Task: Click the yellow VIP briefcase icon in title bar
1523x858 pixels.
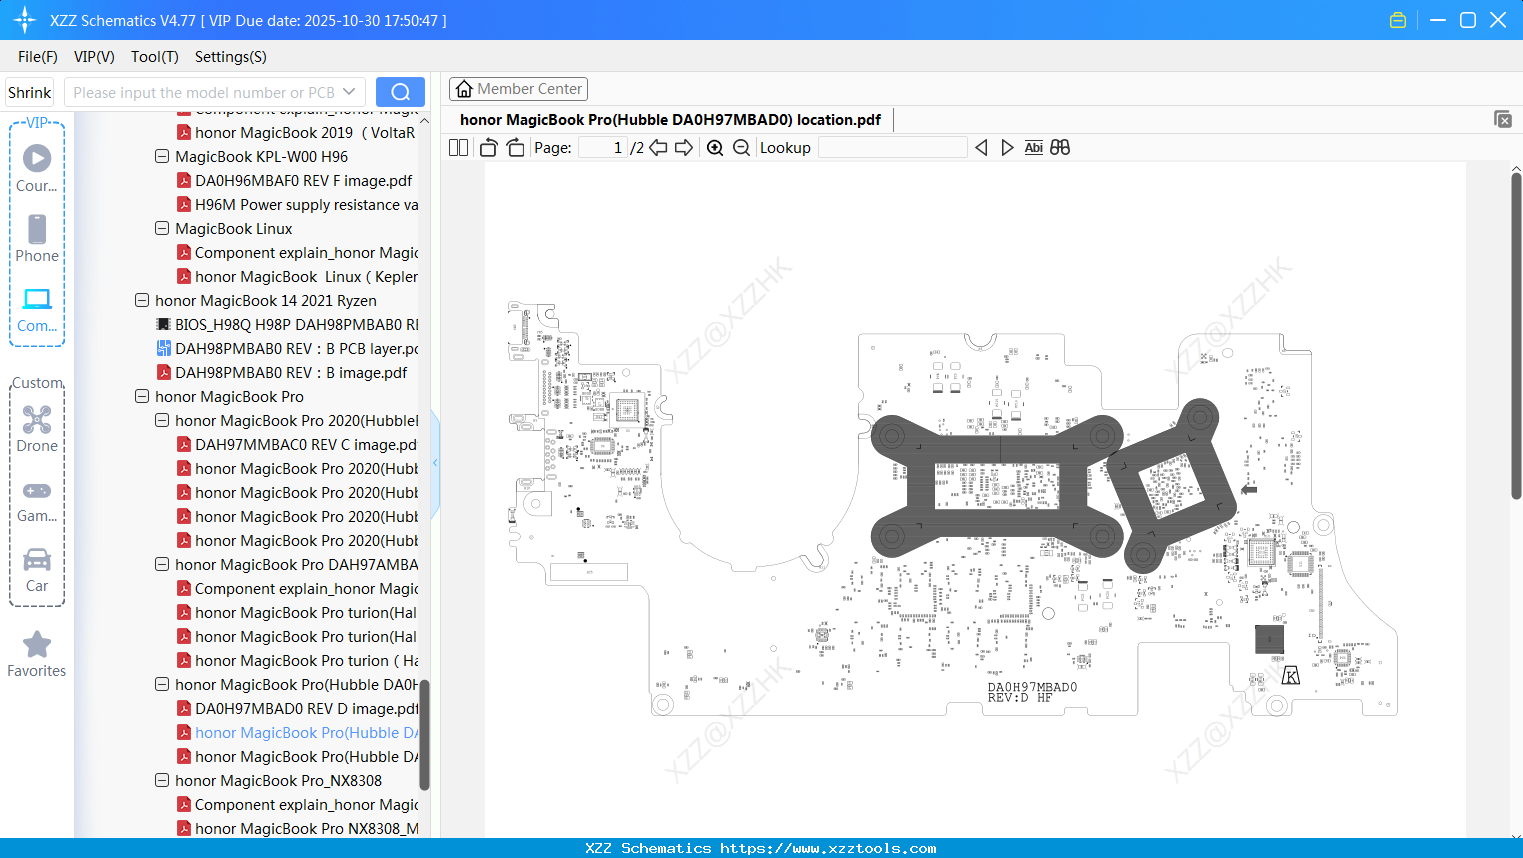Action: point(1398,20)
